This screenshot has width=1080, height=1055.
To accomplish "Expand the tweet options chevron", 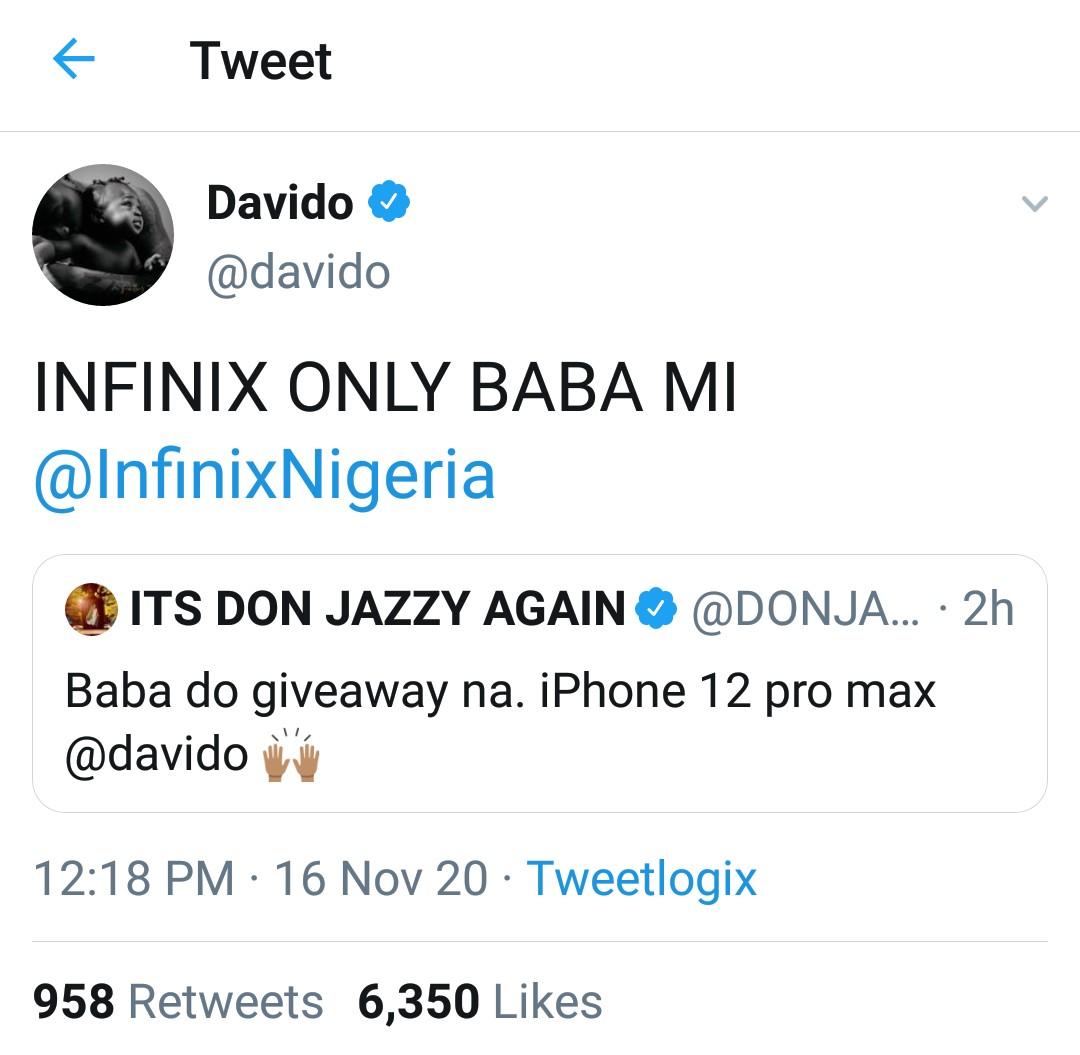I will click(1034, 204).
